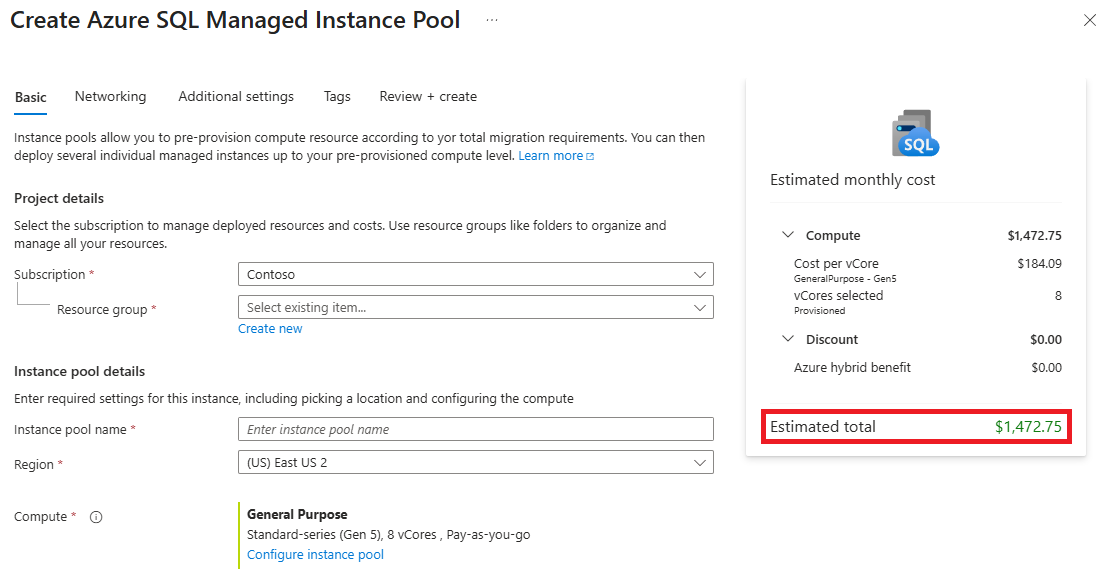
Task: Click Standard-series (Gen 5) compute description
Action: (x=388, y=535)
